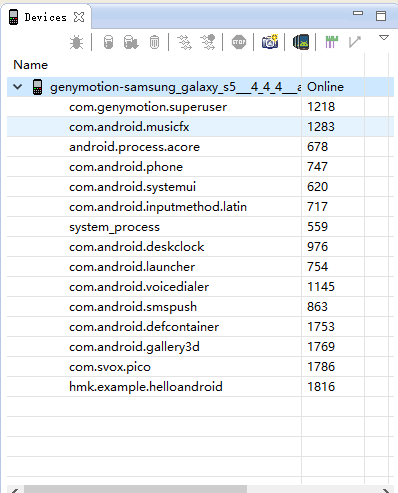Click PID value 747
This screenshot has width=398, height=493.
click(x=318, y=167)
